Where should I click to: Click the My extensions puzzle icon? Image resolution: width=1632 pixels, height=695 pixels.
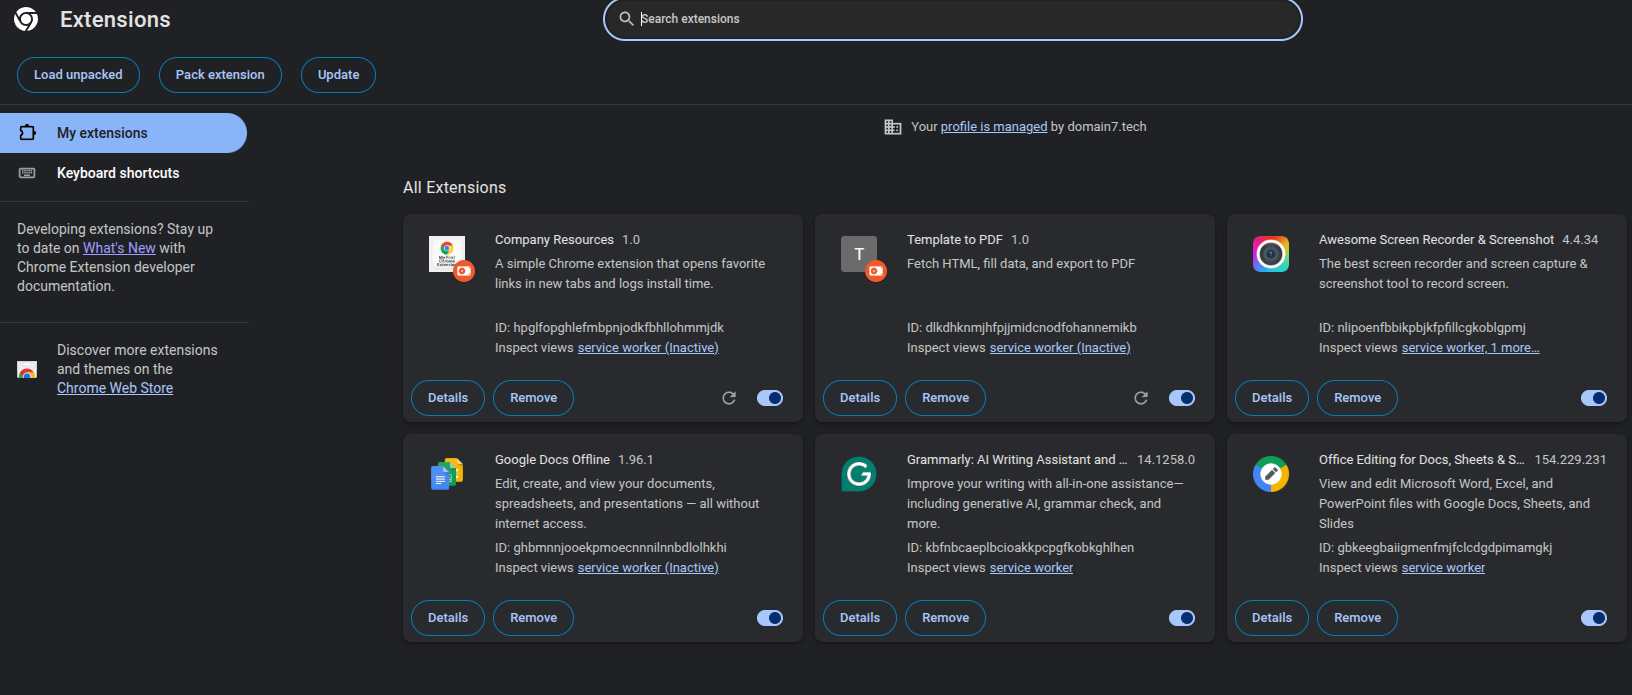pyautogui.click(x=28, y=133)
